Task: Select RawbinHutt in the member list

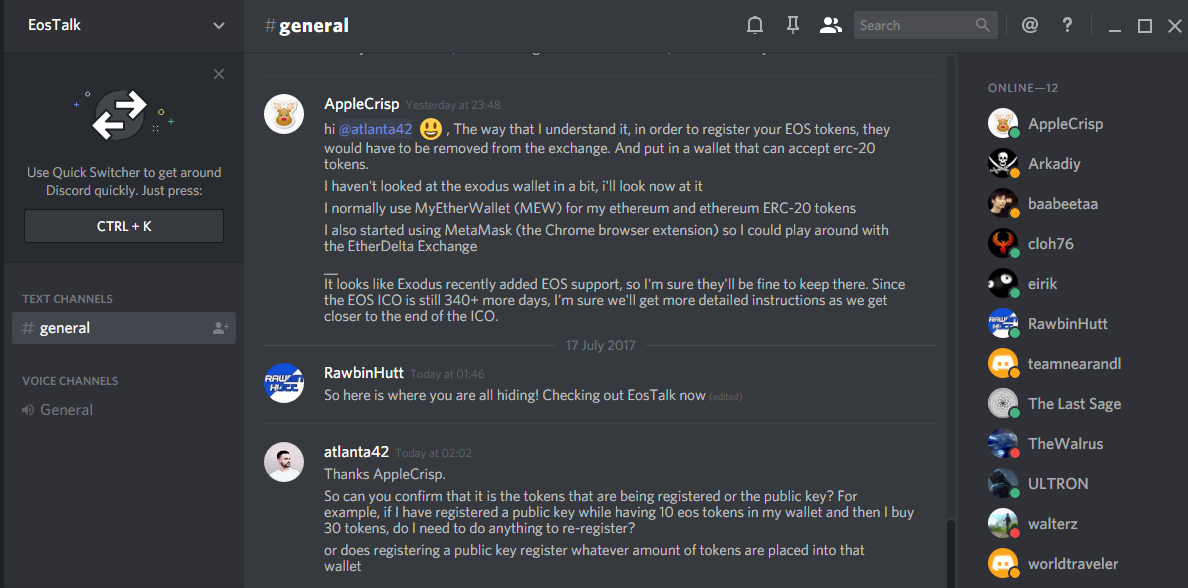Action: 1067,324
